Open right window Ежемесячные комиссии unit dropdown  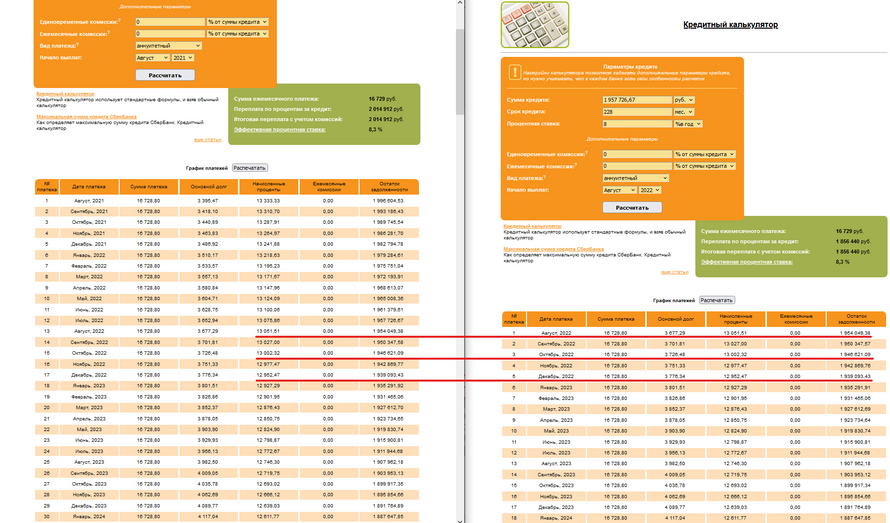704,166
